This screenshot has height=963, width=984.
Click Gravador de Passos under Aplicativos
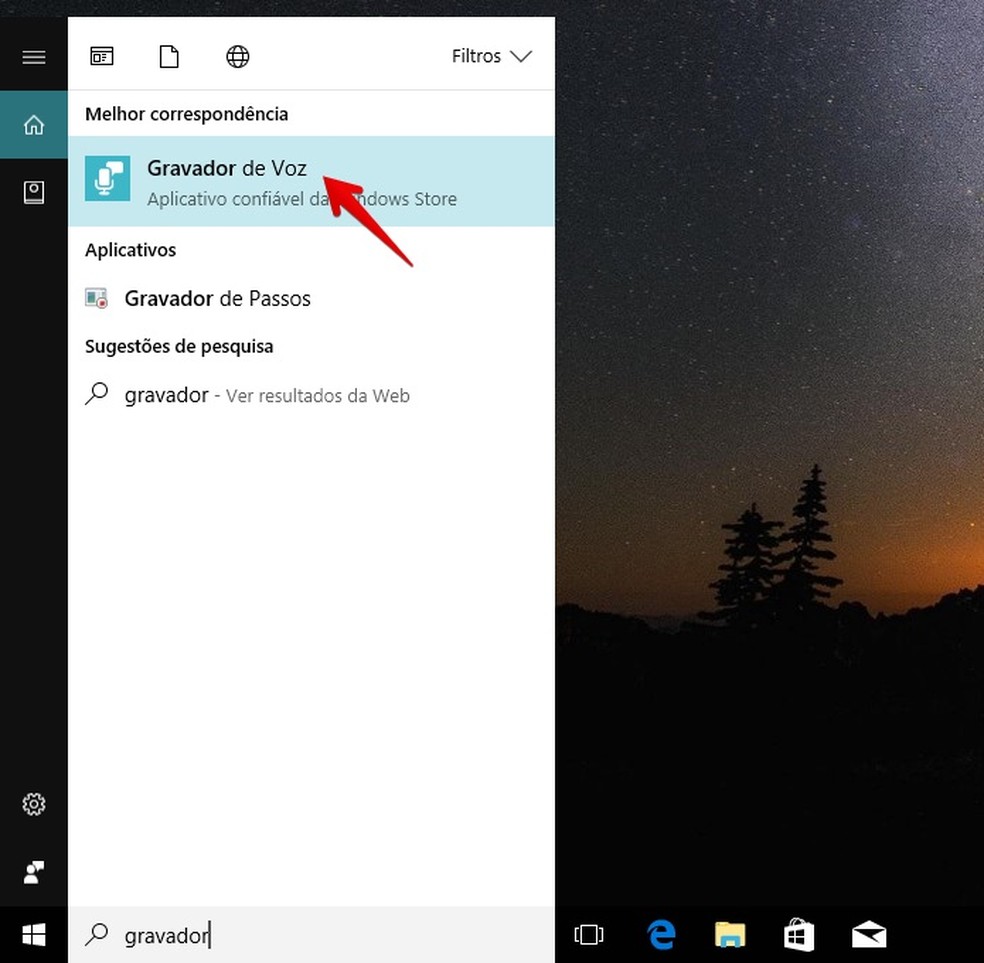point(216,298)
